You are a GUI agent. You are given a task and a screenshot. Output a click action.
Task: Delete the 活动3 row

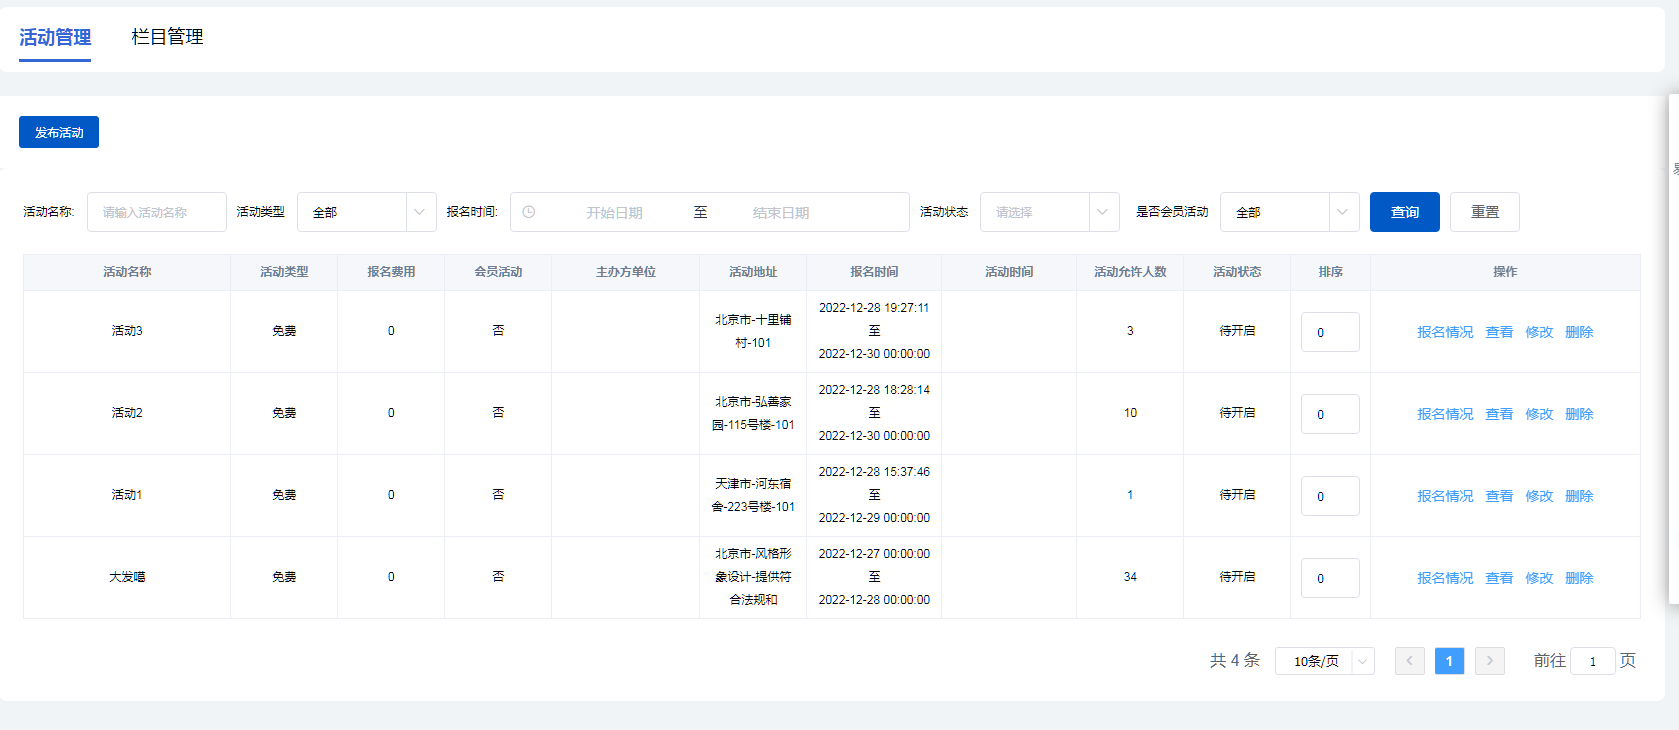tap(1579, 332)
